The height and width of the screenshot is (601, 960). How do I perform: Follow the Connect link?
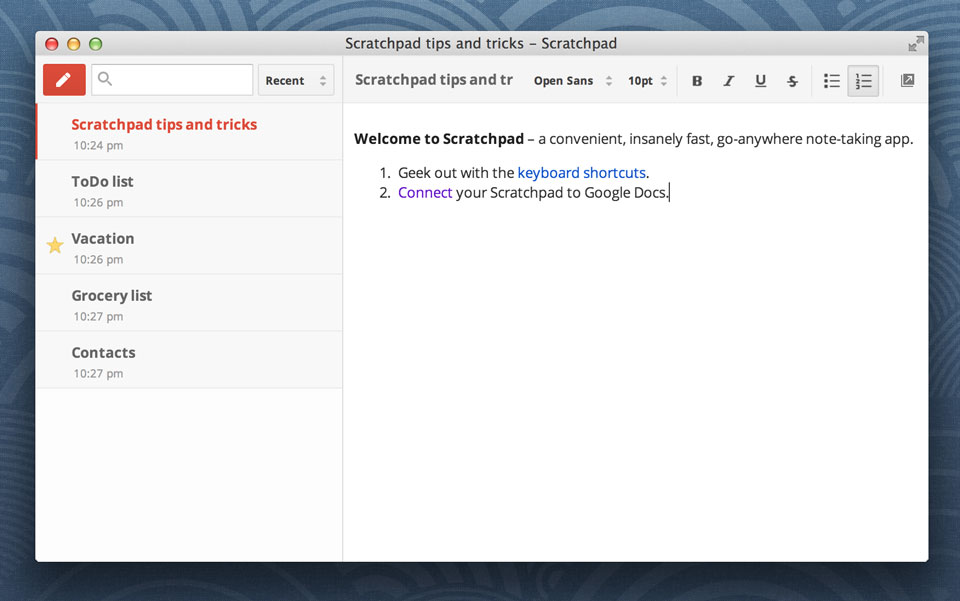[425, 192]
